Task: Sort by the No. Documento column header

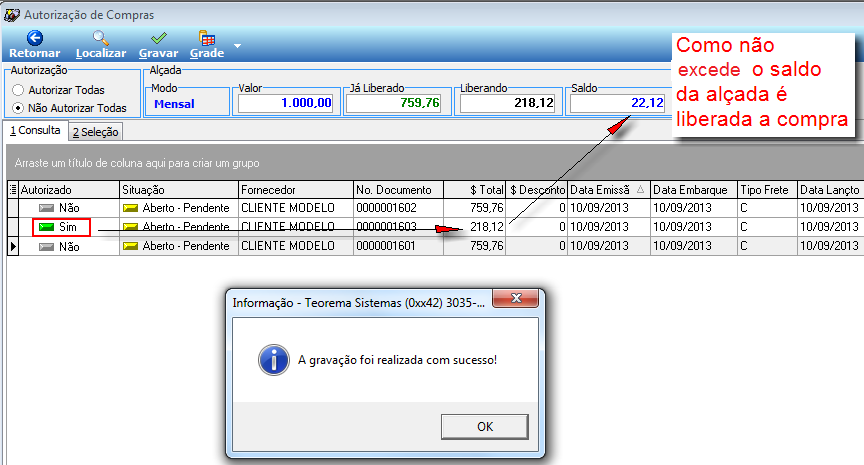Action: (398, 190)
